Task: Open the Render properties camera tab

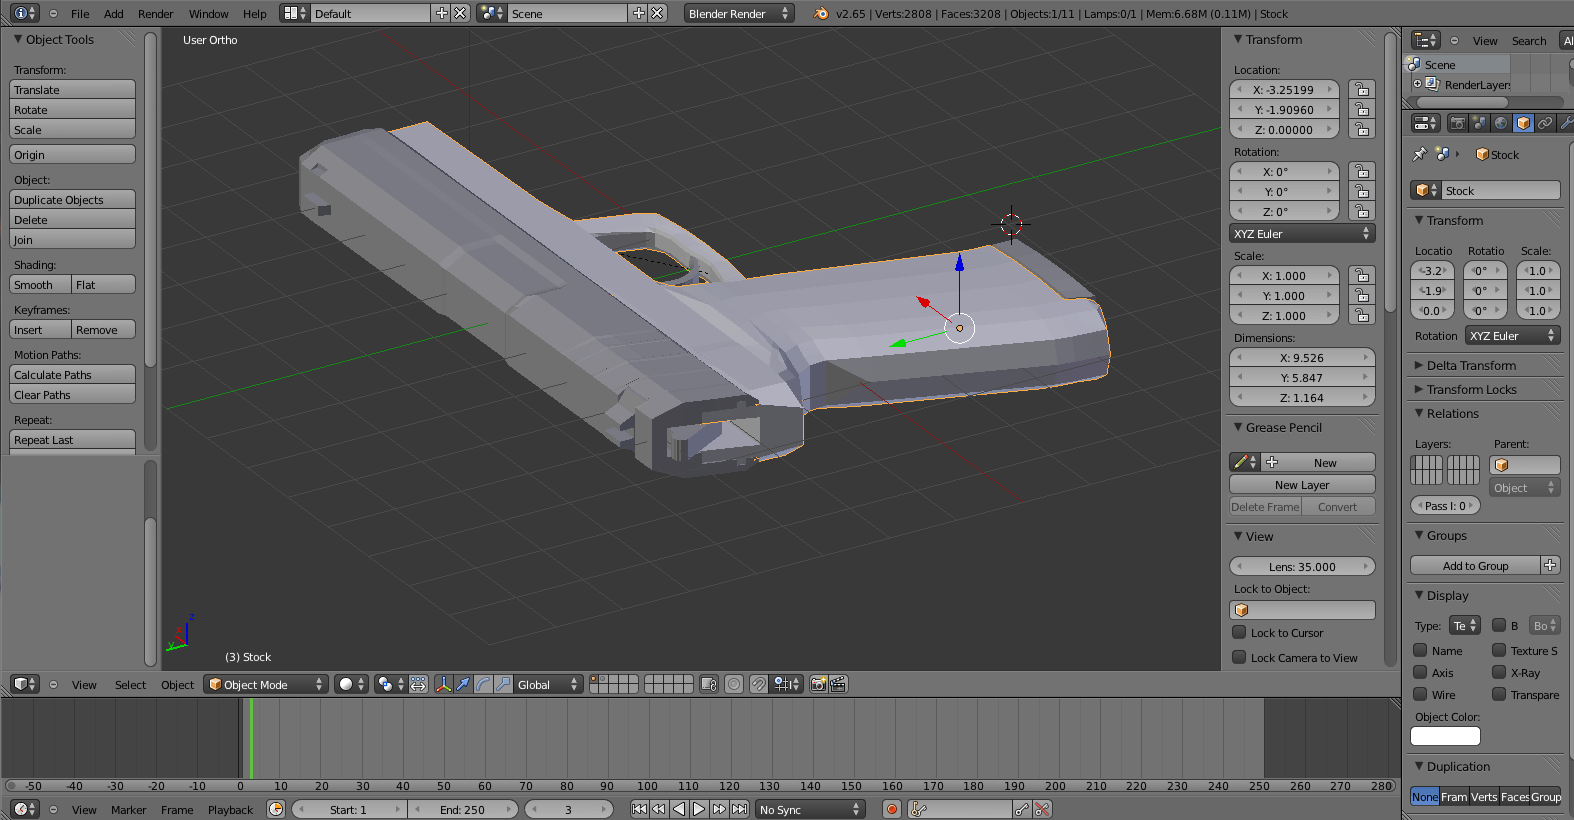Action: tap(1458, 123)
